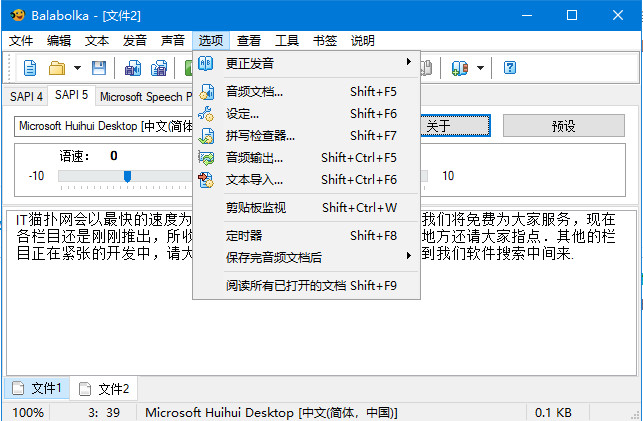Open 设定... settings entry
Image resolution: width=643 pixels, height=421 pixels.
[x=306, y=114]
